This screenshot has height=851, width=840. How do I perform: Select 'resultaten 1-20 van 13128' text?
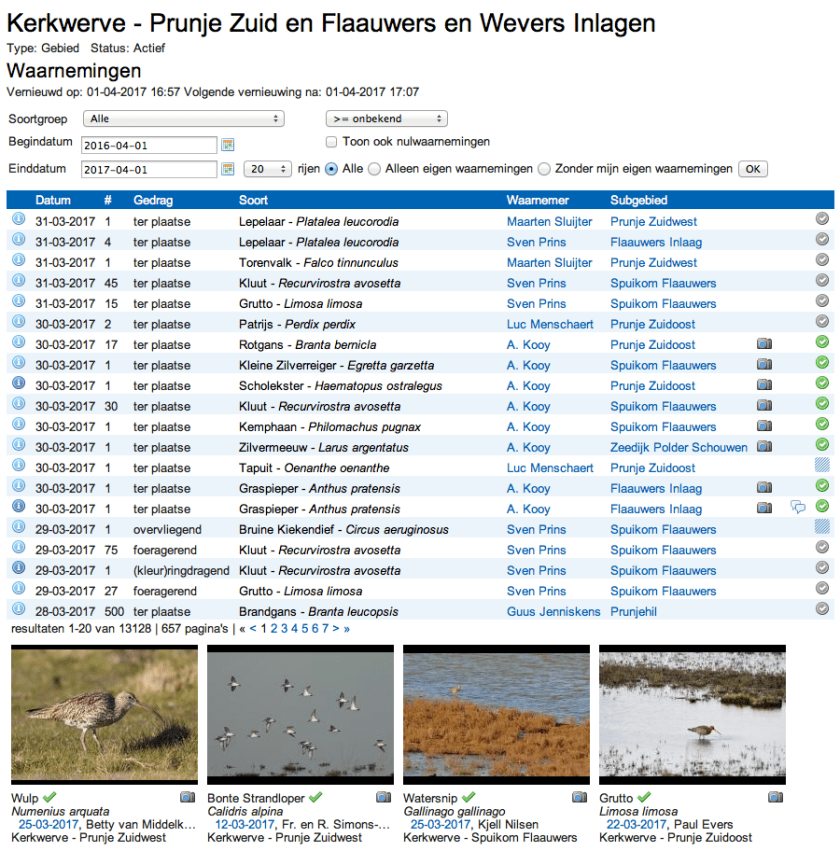81,629
